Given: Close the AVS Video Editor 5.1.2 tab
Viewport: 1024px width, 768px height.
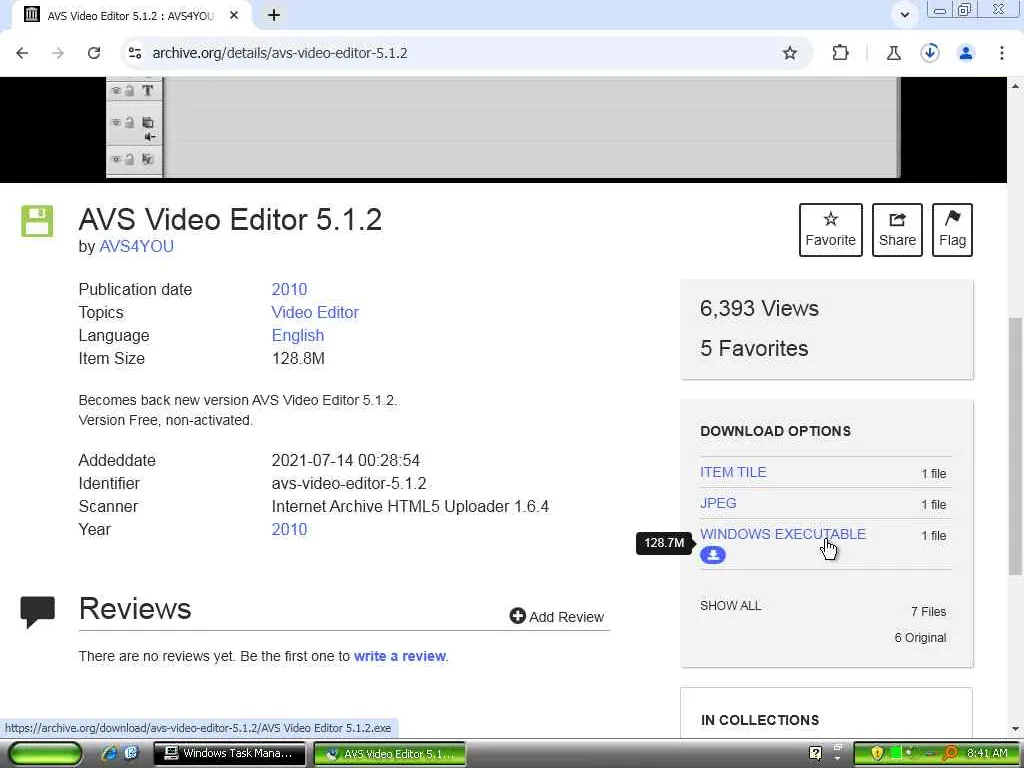Looking at the screenshot, I should pyautogui.click(x=234, y=15).
